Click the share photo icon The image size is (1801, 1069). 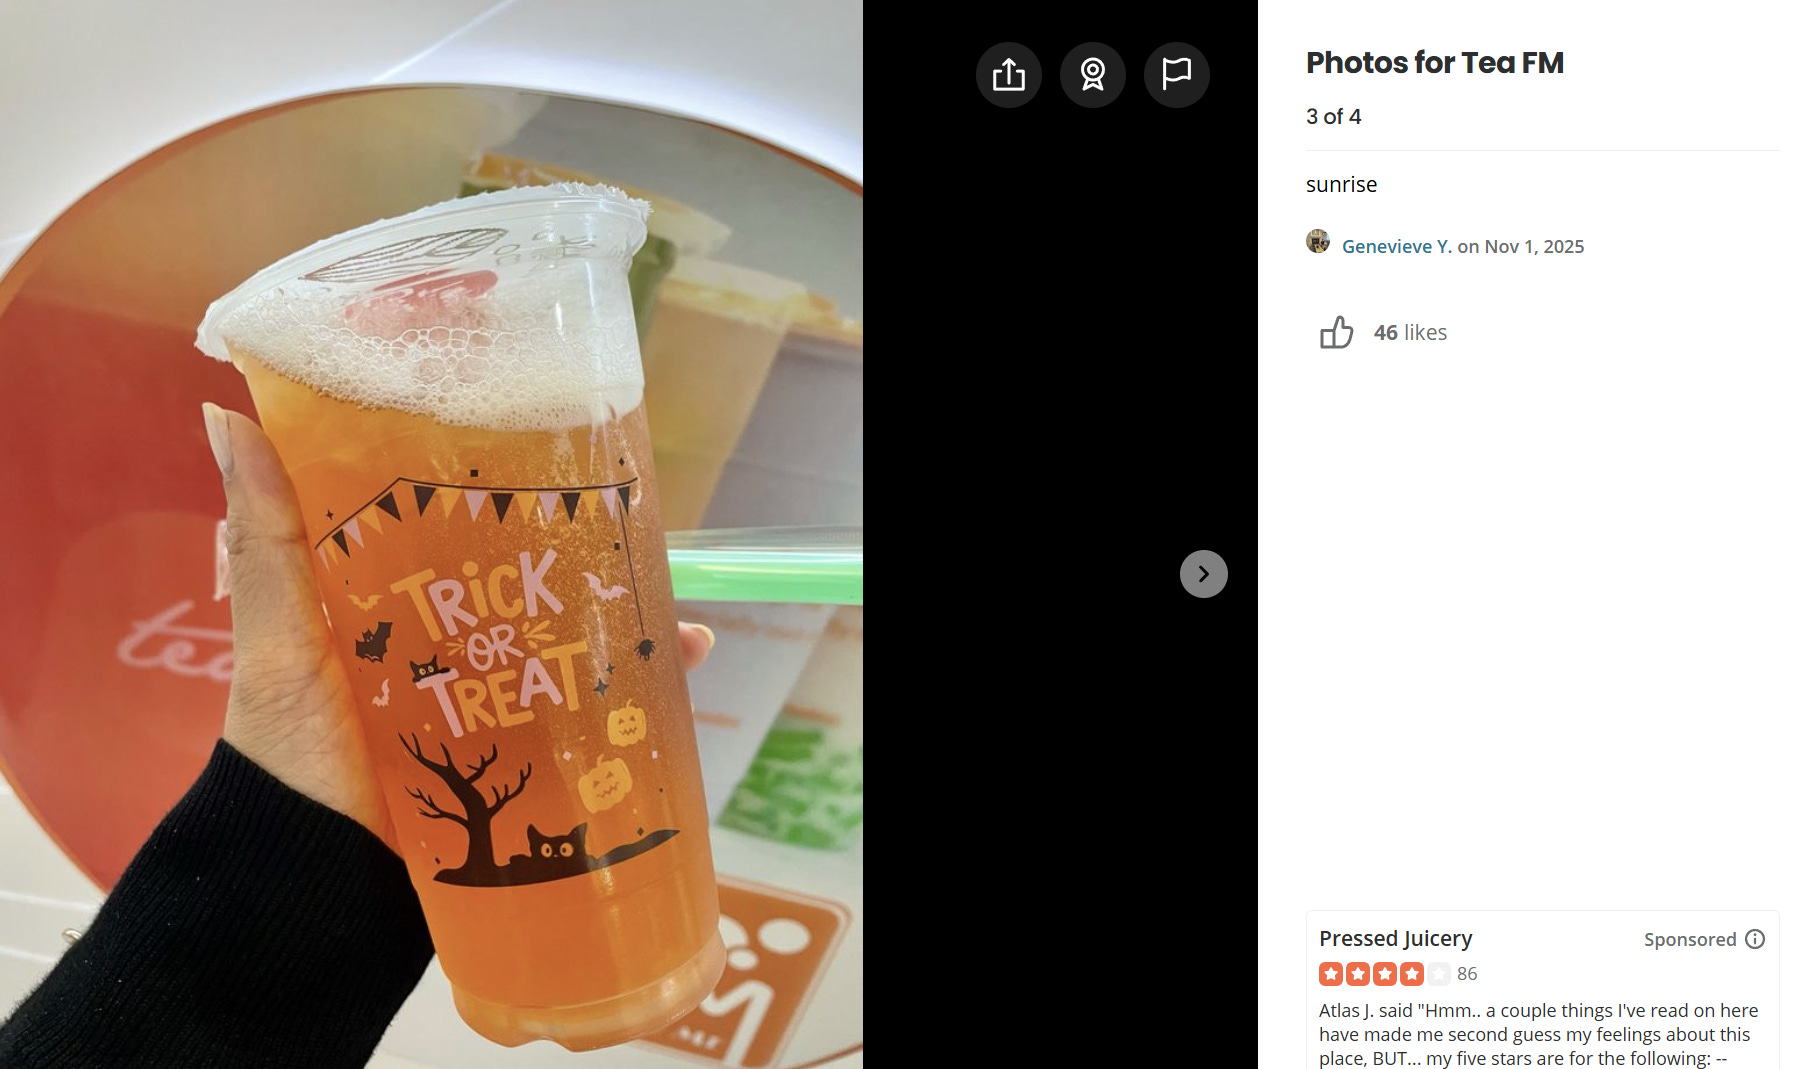(x=1009, y=75)
